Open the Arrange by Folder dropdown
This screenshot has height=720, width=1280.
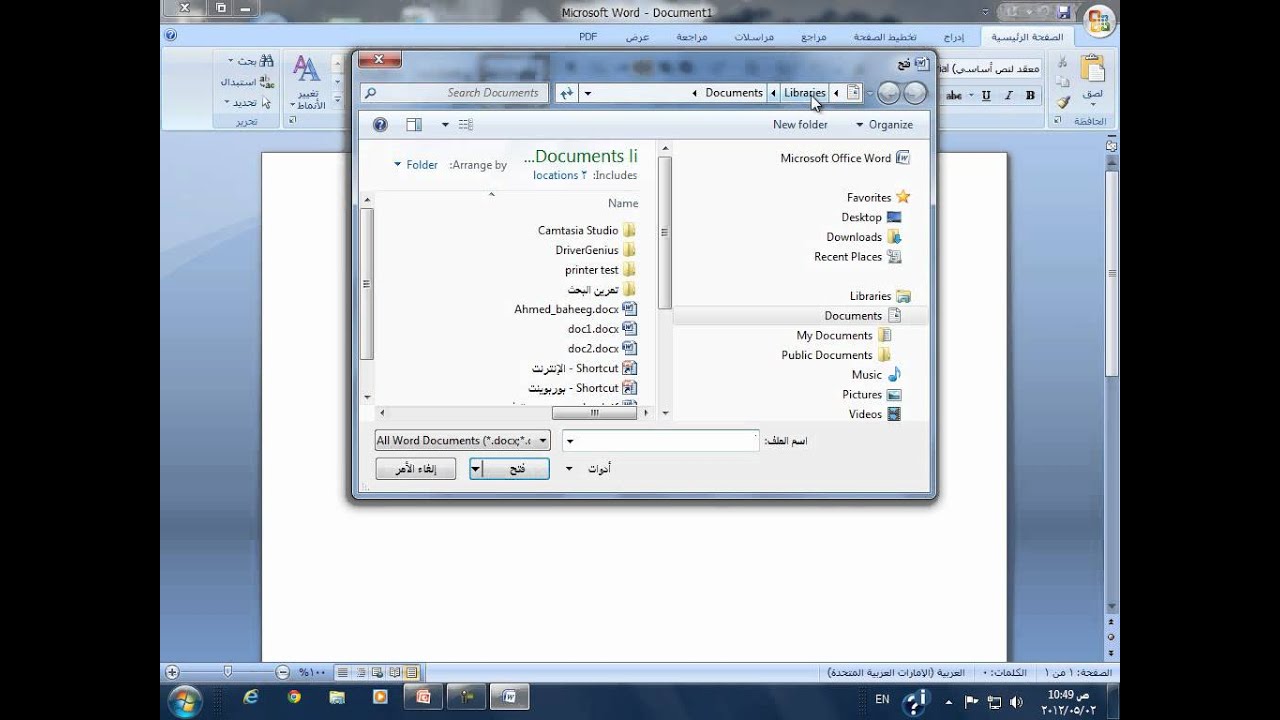point(416,165)
